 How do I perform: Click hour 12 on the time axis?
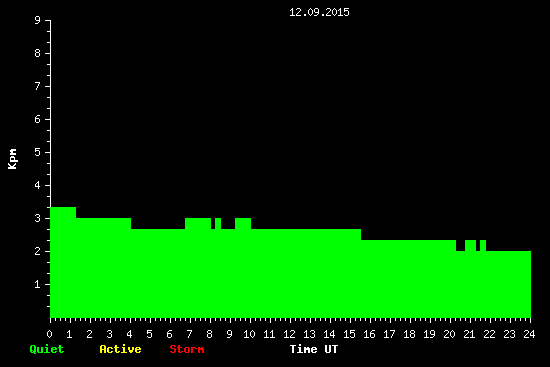coord(289,334)
